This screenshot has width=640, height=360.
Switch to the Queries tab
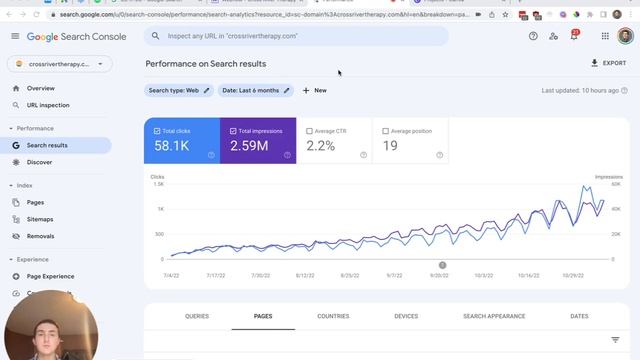click(x=197, y=316)
